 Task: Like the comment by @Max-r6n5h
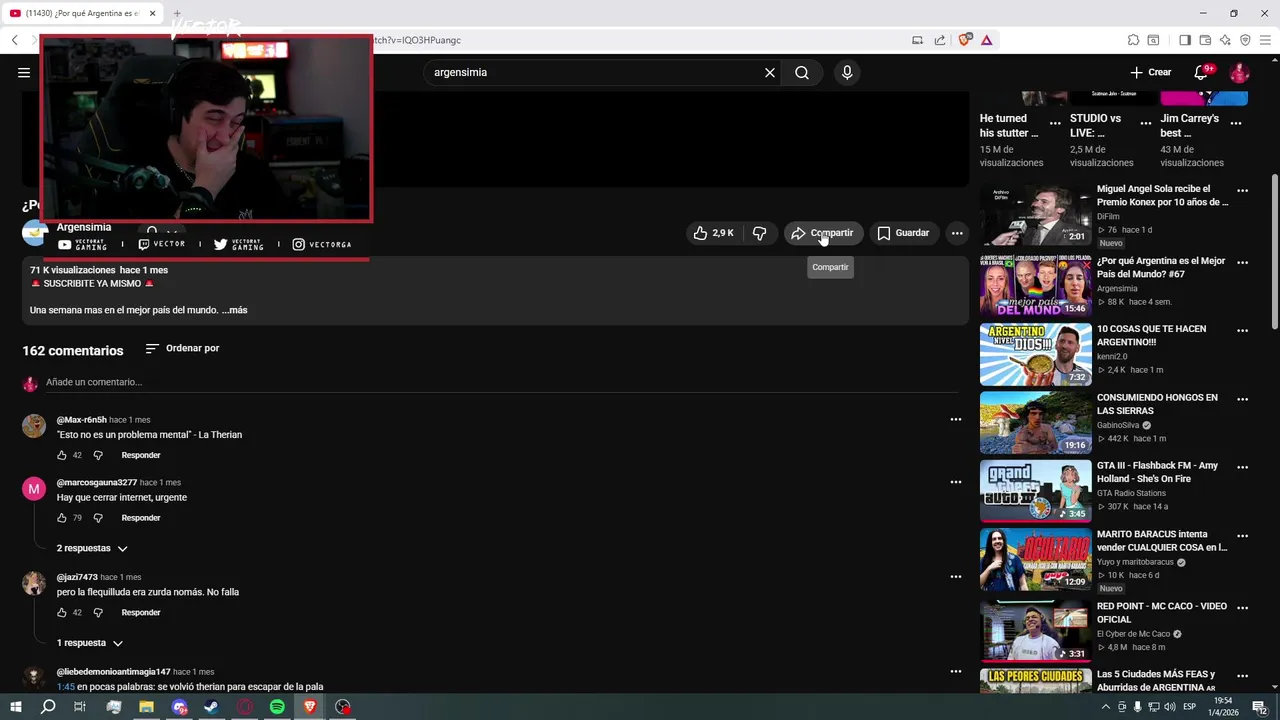62,455
